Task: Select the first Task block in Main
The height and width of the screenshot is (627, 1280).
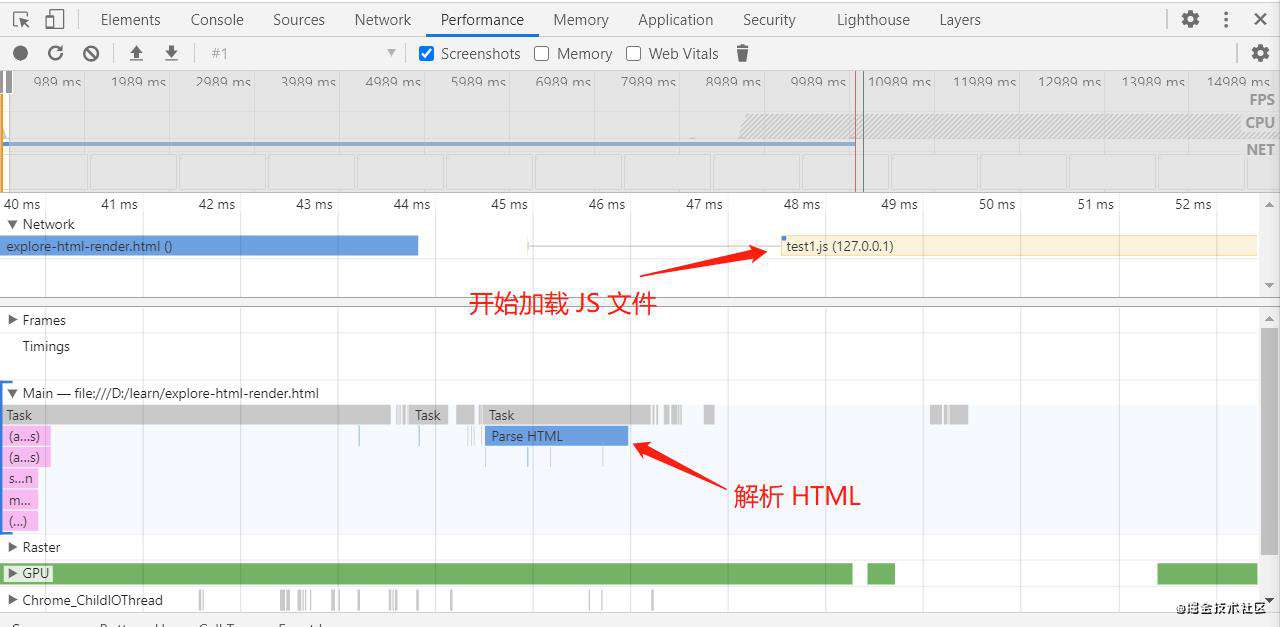Action: coord(195,415)
